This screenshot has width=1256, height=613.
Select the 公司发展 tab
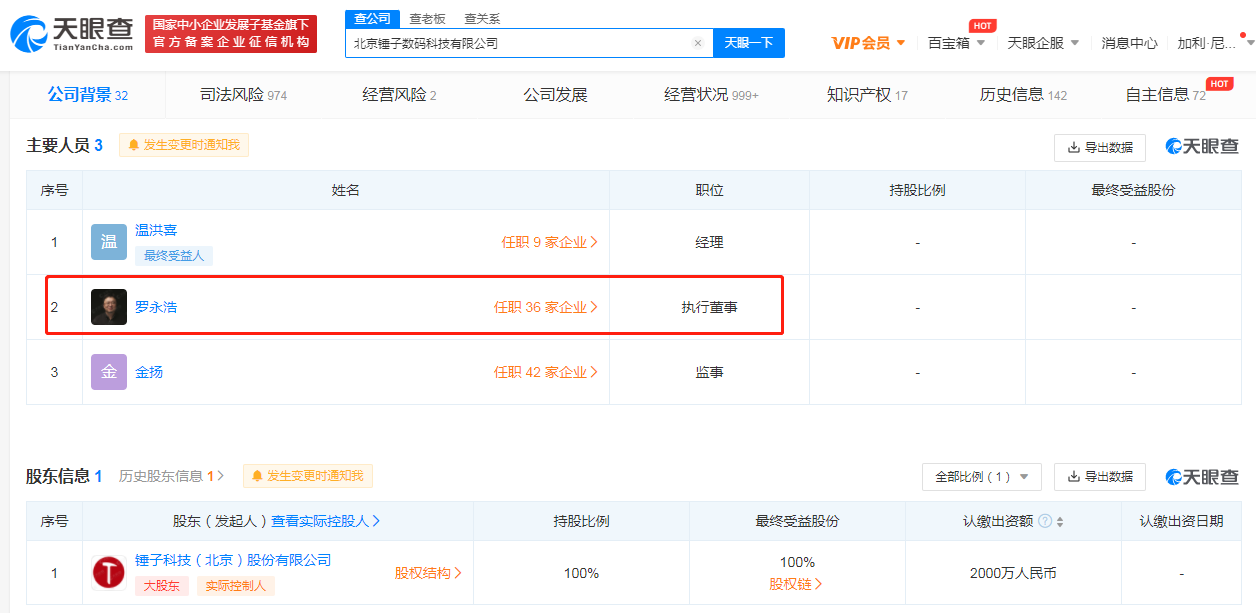555,95
